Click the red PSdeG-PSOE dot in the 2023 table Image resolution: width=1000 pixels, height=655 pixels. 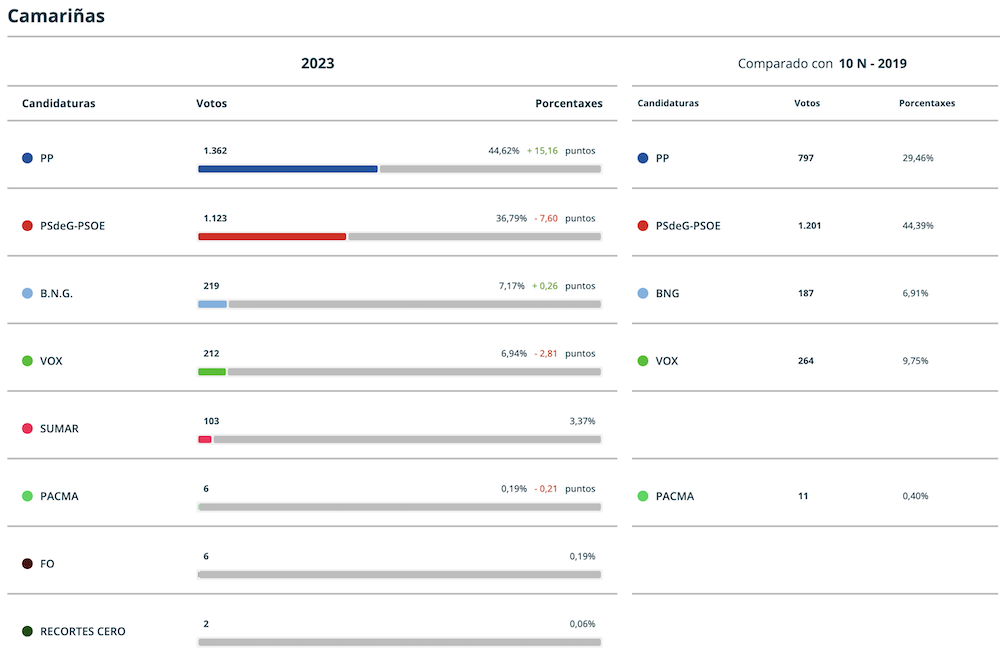point(27,226)
